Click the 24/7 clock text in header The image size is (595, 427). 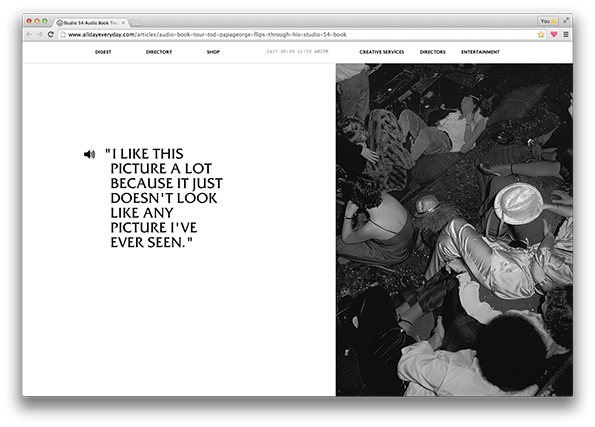click(298, 52)
